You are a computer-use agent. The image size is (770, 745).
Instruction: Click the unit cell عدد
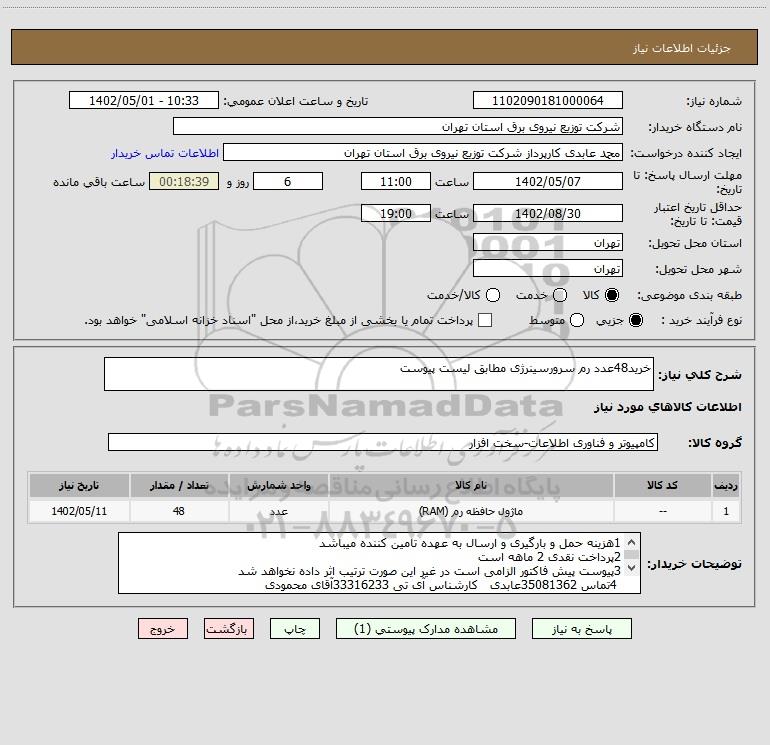coord(278,511)
